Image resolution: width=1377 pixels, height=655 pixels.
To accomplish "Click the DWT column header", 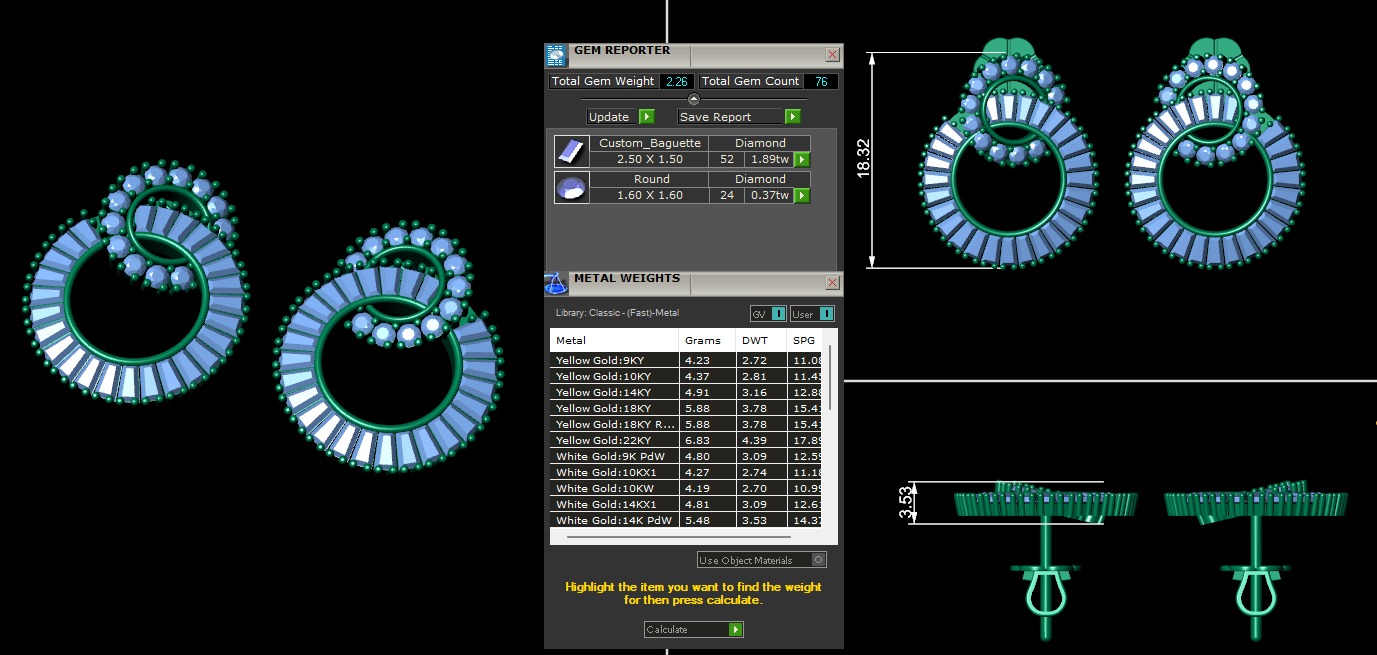I will (761, 340).
